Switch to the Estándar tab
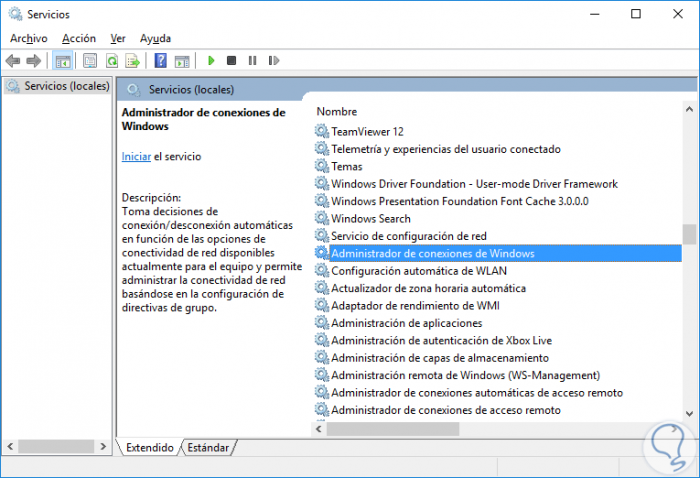The height and width of the screenshot is (478, 700). pos(208,448)
